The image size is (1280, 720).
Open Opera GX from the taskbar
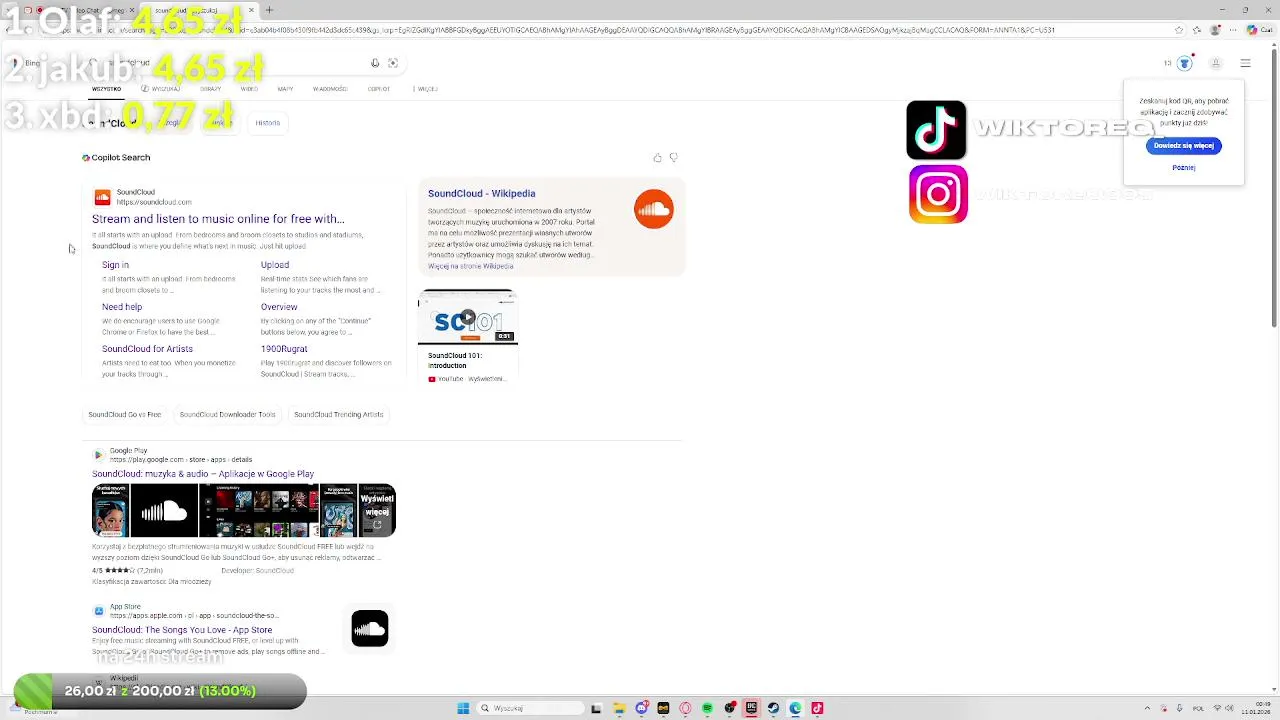coord(685,708)
